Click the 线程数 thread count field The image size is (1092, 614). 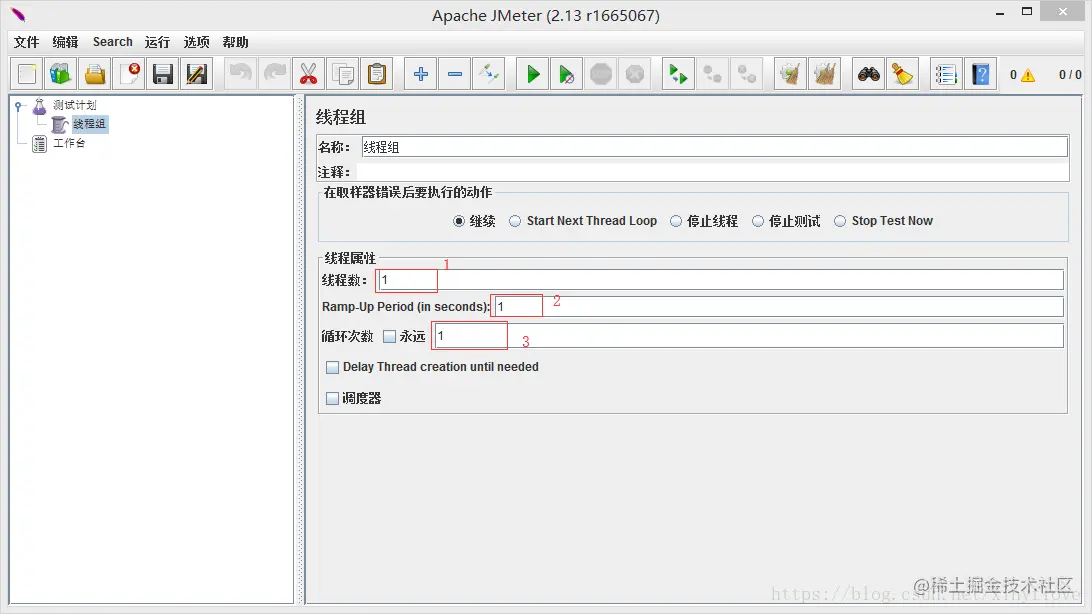tap(720, 280)
